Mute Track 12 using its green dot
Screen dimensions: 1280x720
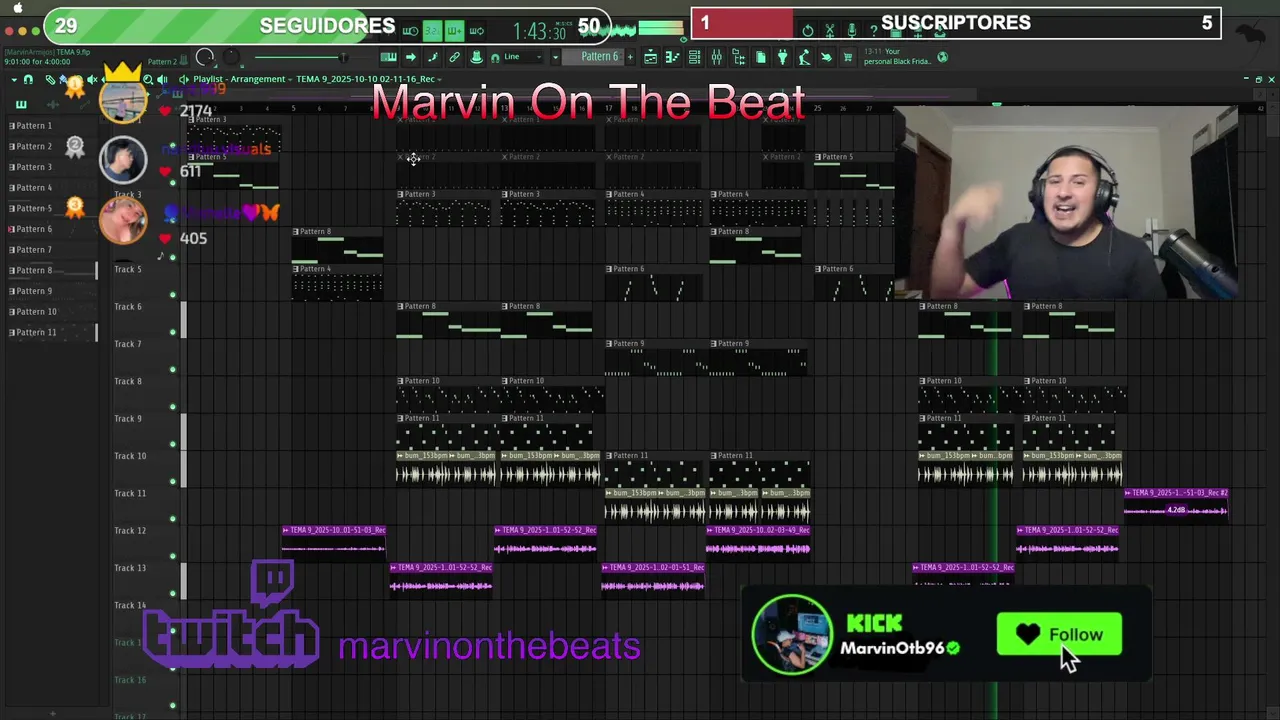click(x=172, y=556)
